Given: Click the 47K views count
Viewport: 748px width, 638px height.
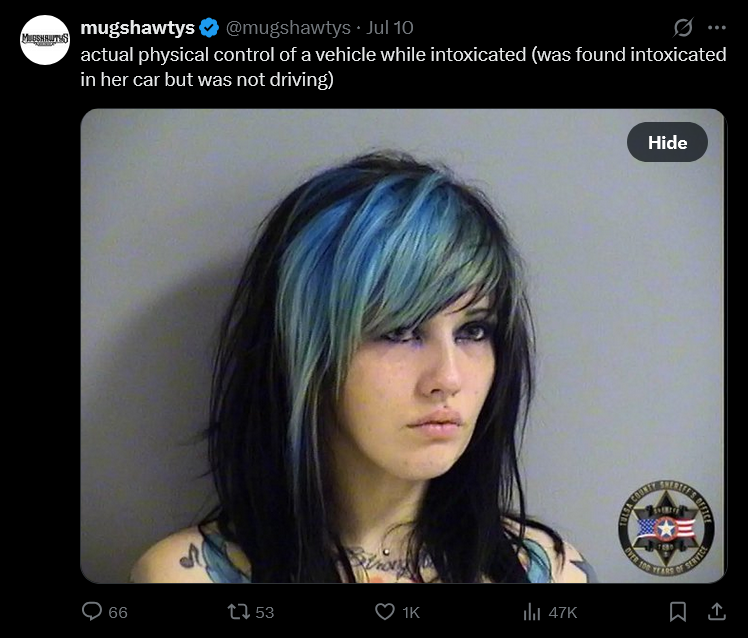Looking at the screenshot, I should [563, 612].
